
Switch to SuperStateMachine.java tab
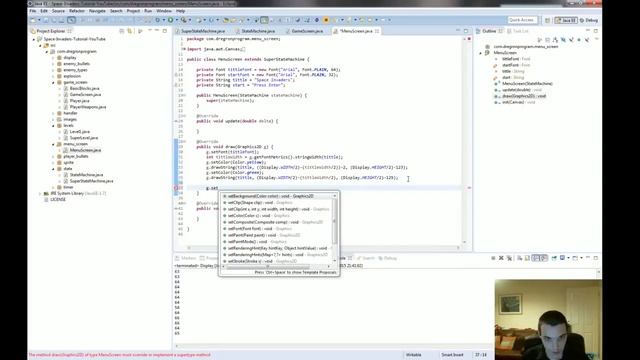202,31
